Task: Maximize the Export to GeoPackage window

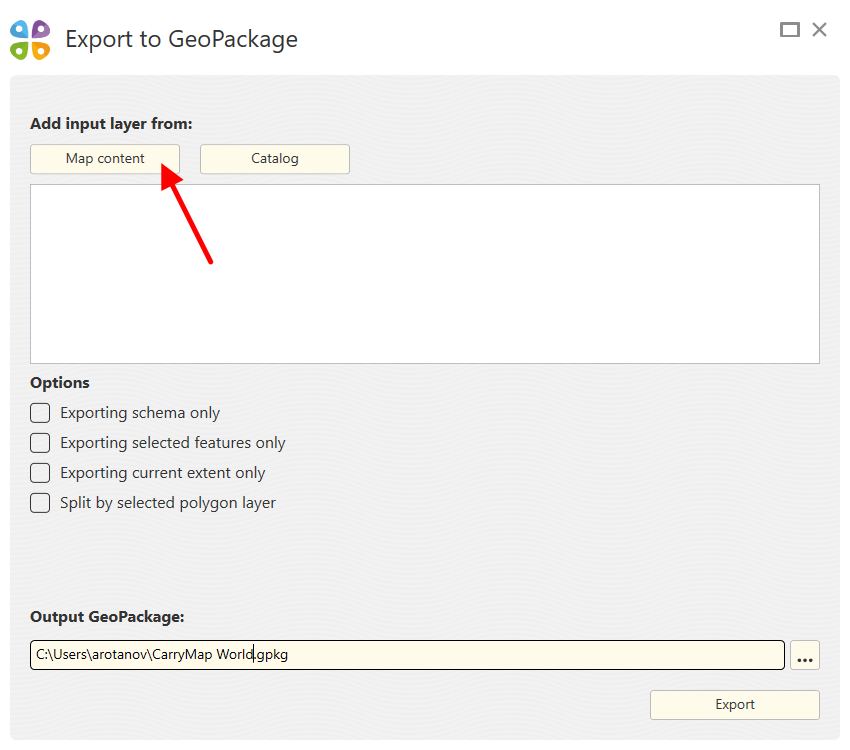Action: point(790,30)
